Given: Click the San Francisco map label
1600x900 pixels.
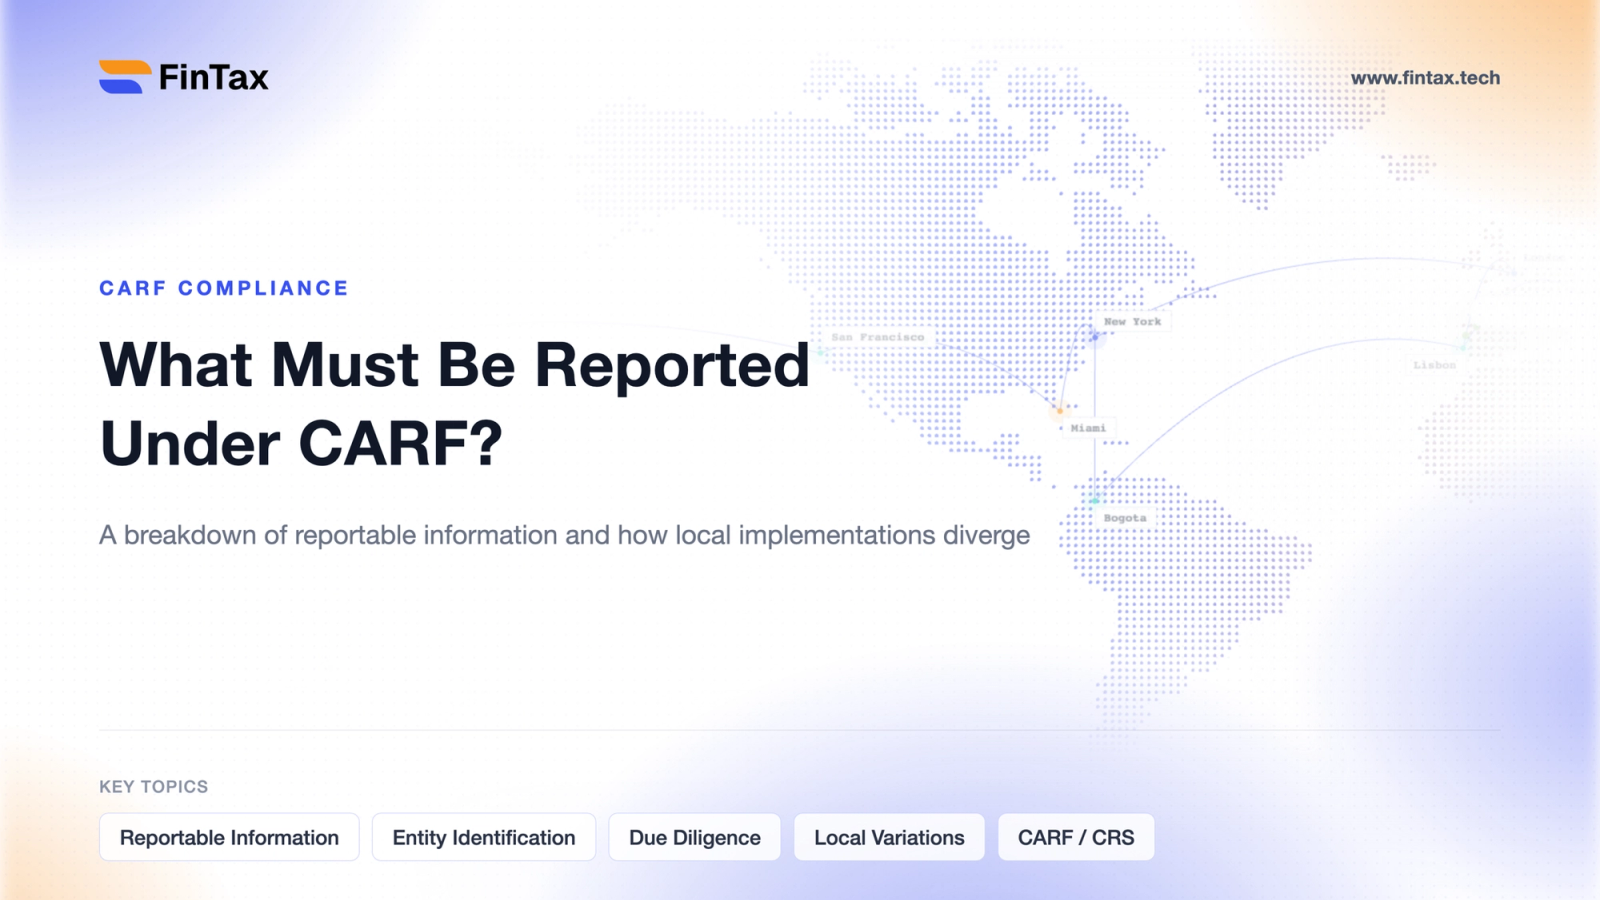Looking at the screenshot, I should pyautogui.click(x=878, y=337).
